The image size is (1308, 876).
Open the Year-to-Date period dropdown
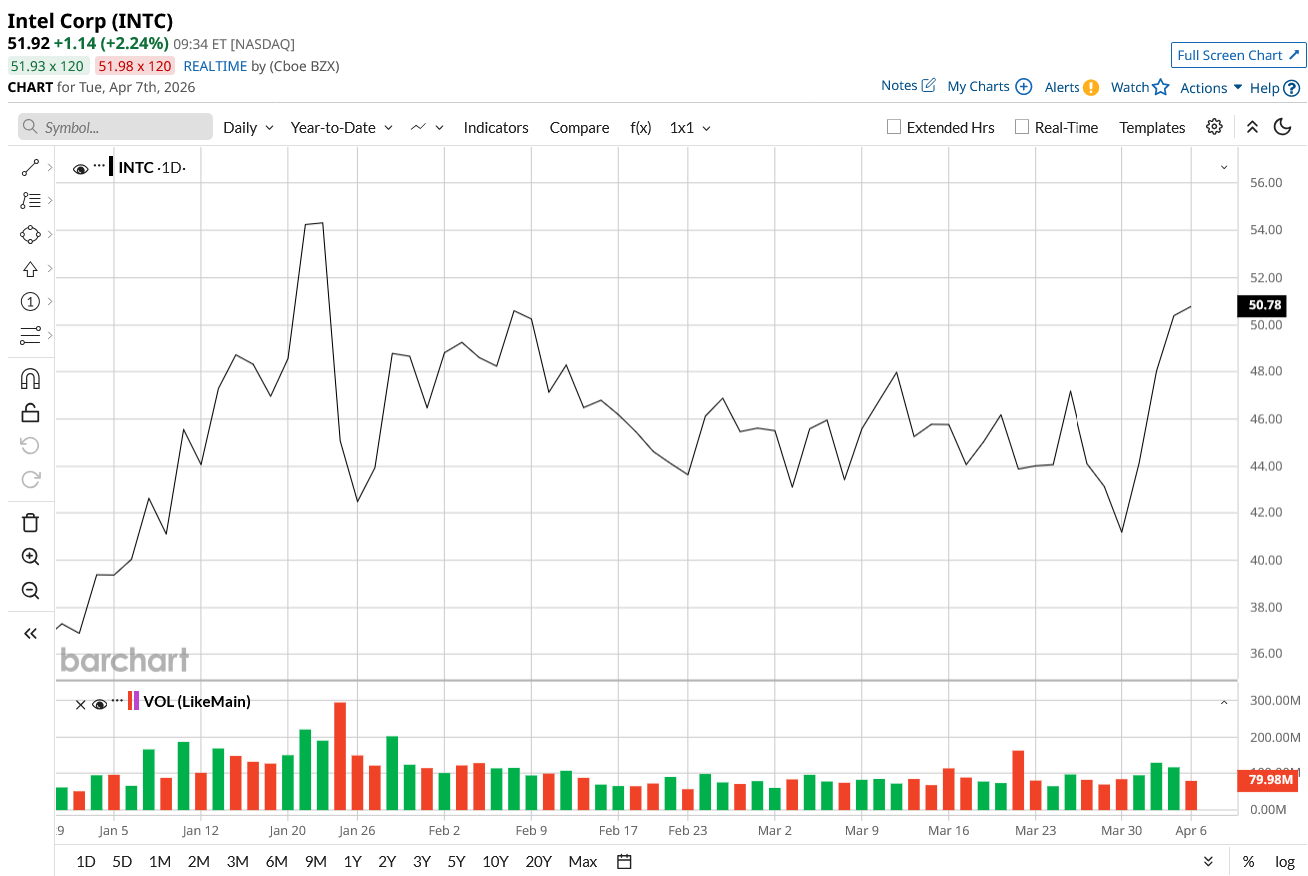point(342,128)
